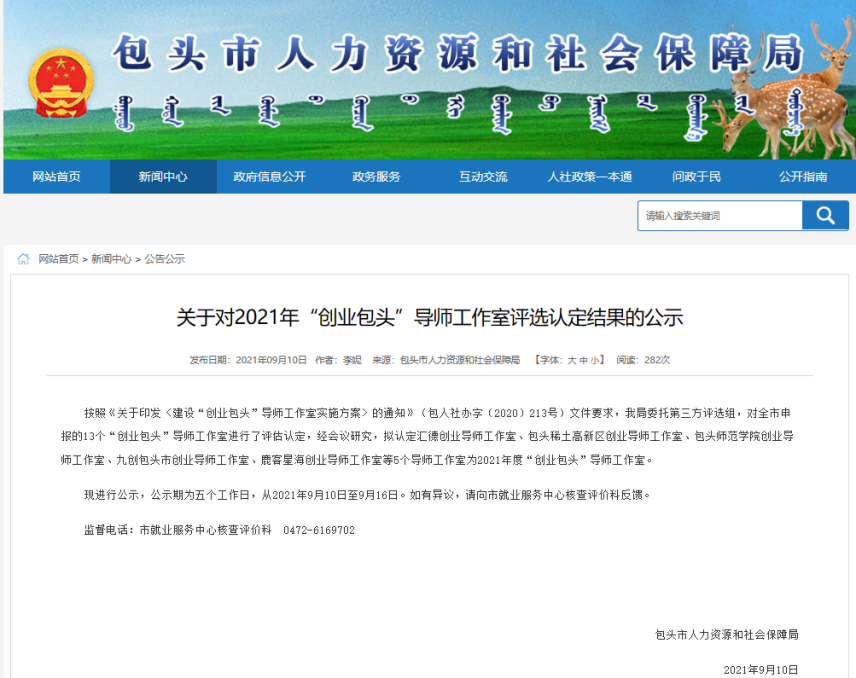This screenshot has width=856, height=678.
Task: Click the home icon in the breadcrumb
Action: 23,259
